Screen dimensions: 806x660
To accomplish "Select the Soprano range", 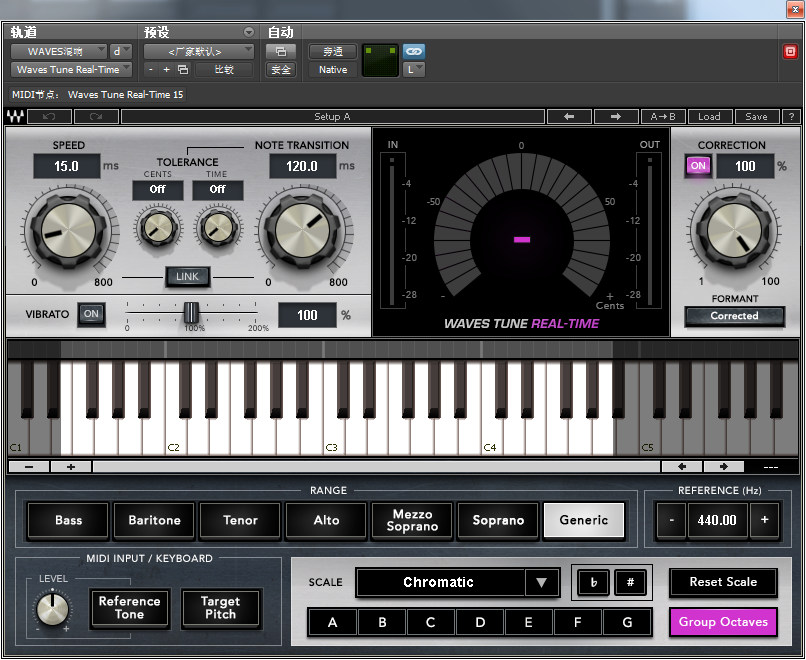I will point(498,520).
